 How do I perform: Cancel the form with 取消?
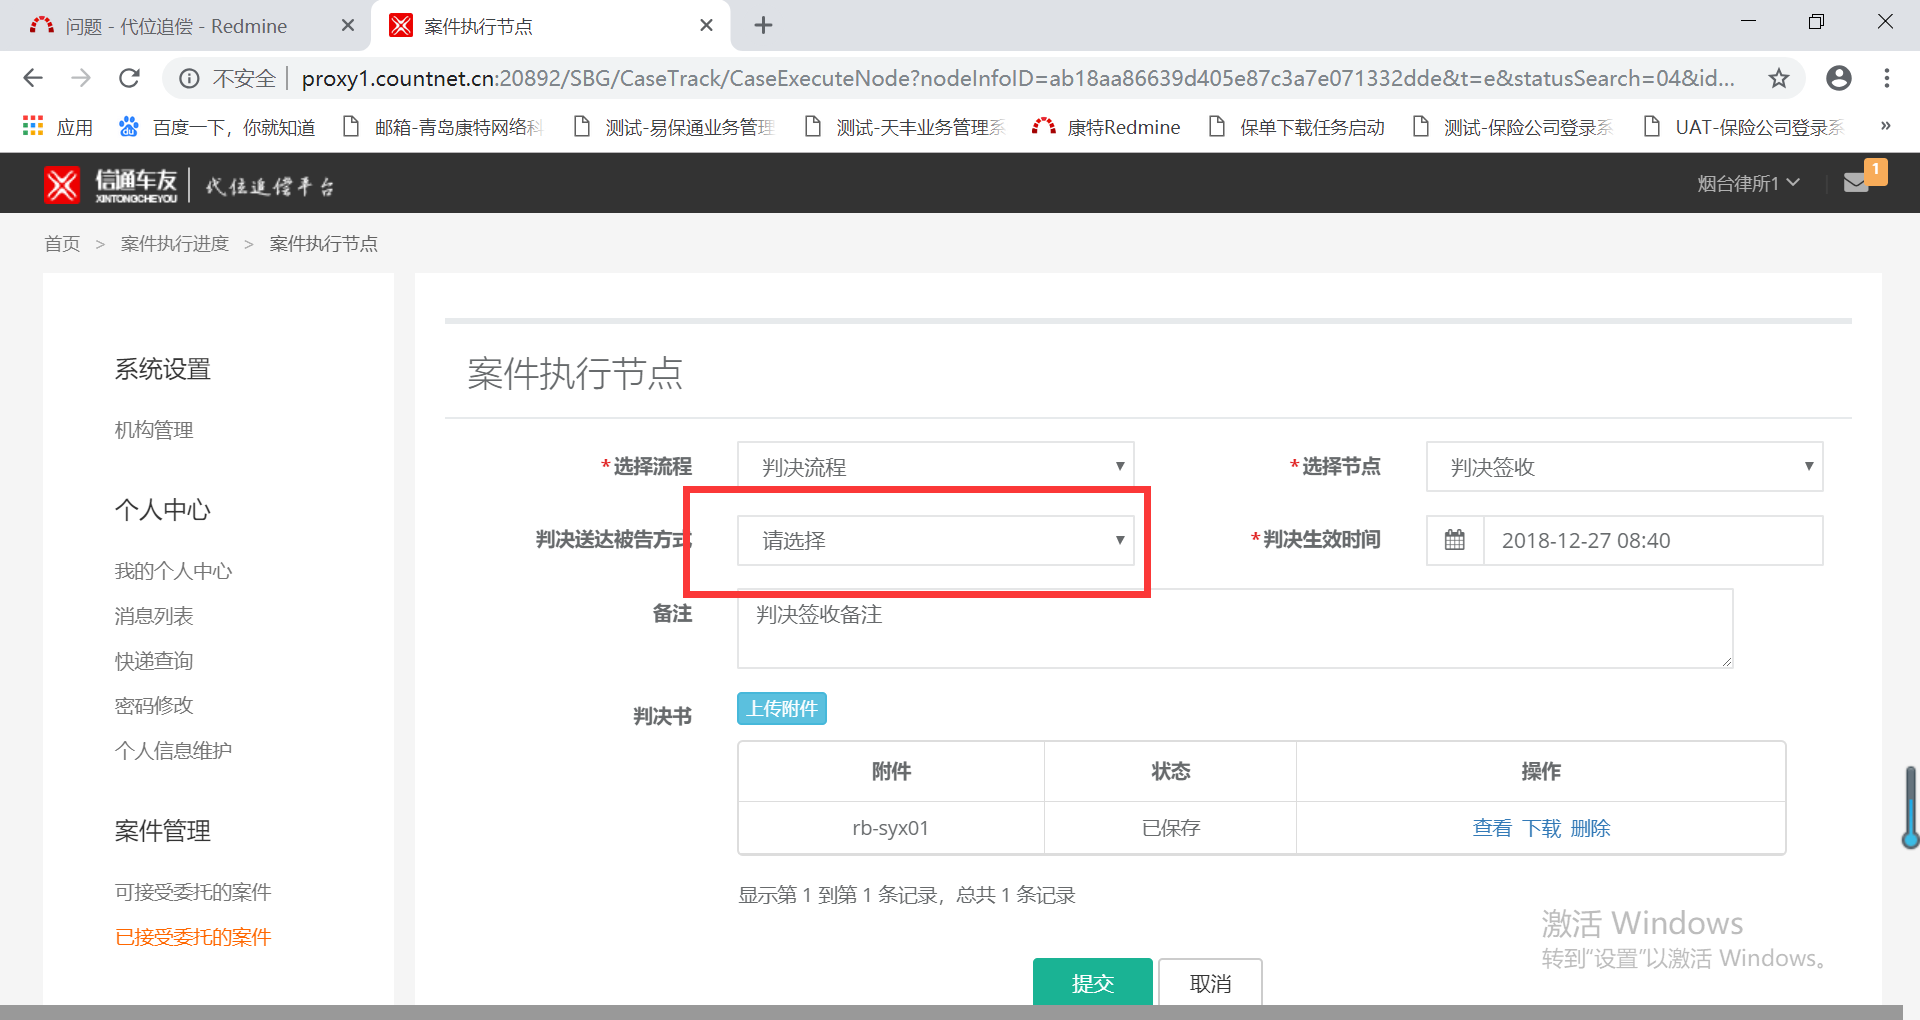pyautogui.click(x=1210, y=982)
